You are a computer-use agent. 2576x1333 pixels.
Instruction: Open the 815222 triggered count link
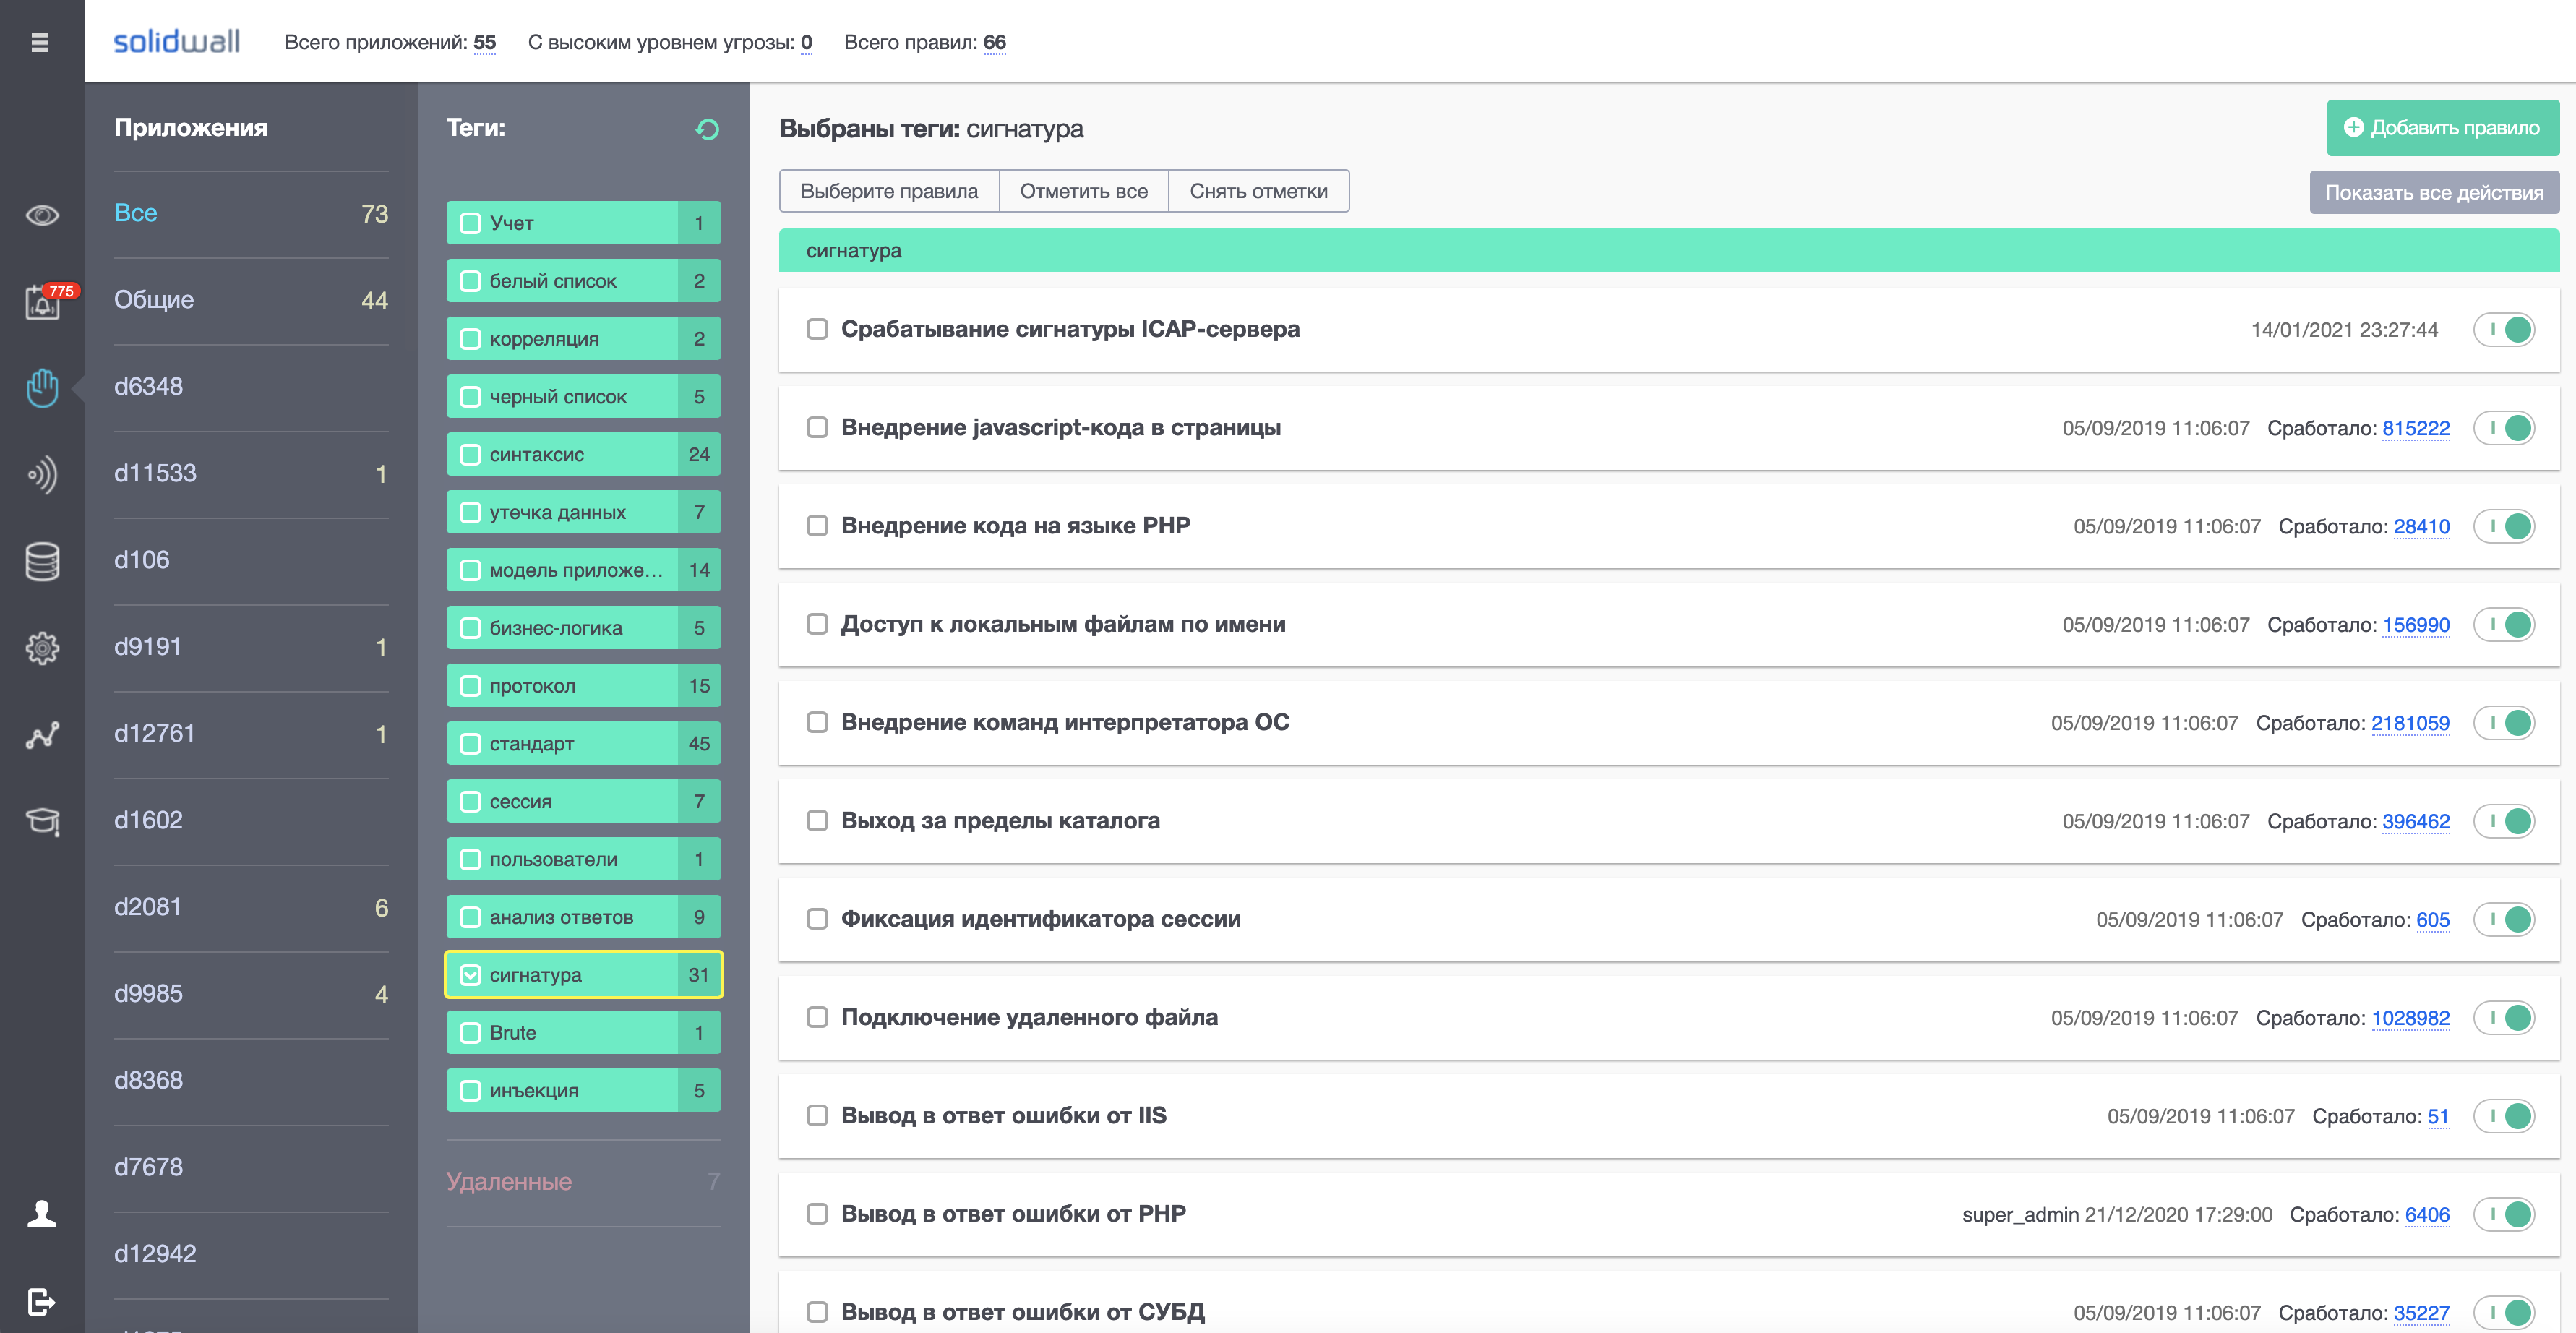point(2415,428)
